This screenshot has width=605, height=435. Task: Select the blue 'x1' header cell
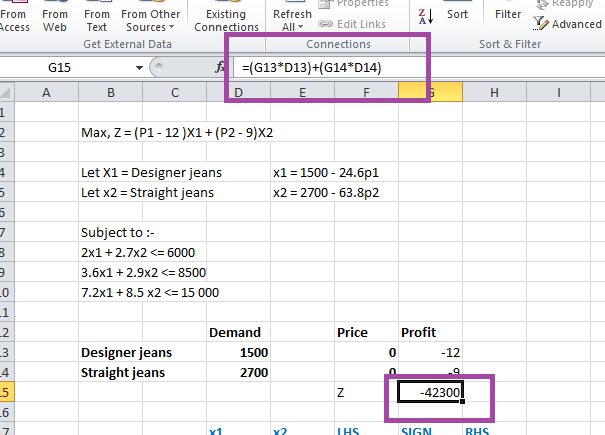pos(238,430)
